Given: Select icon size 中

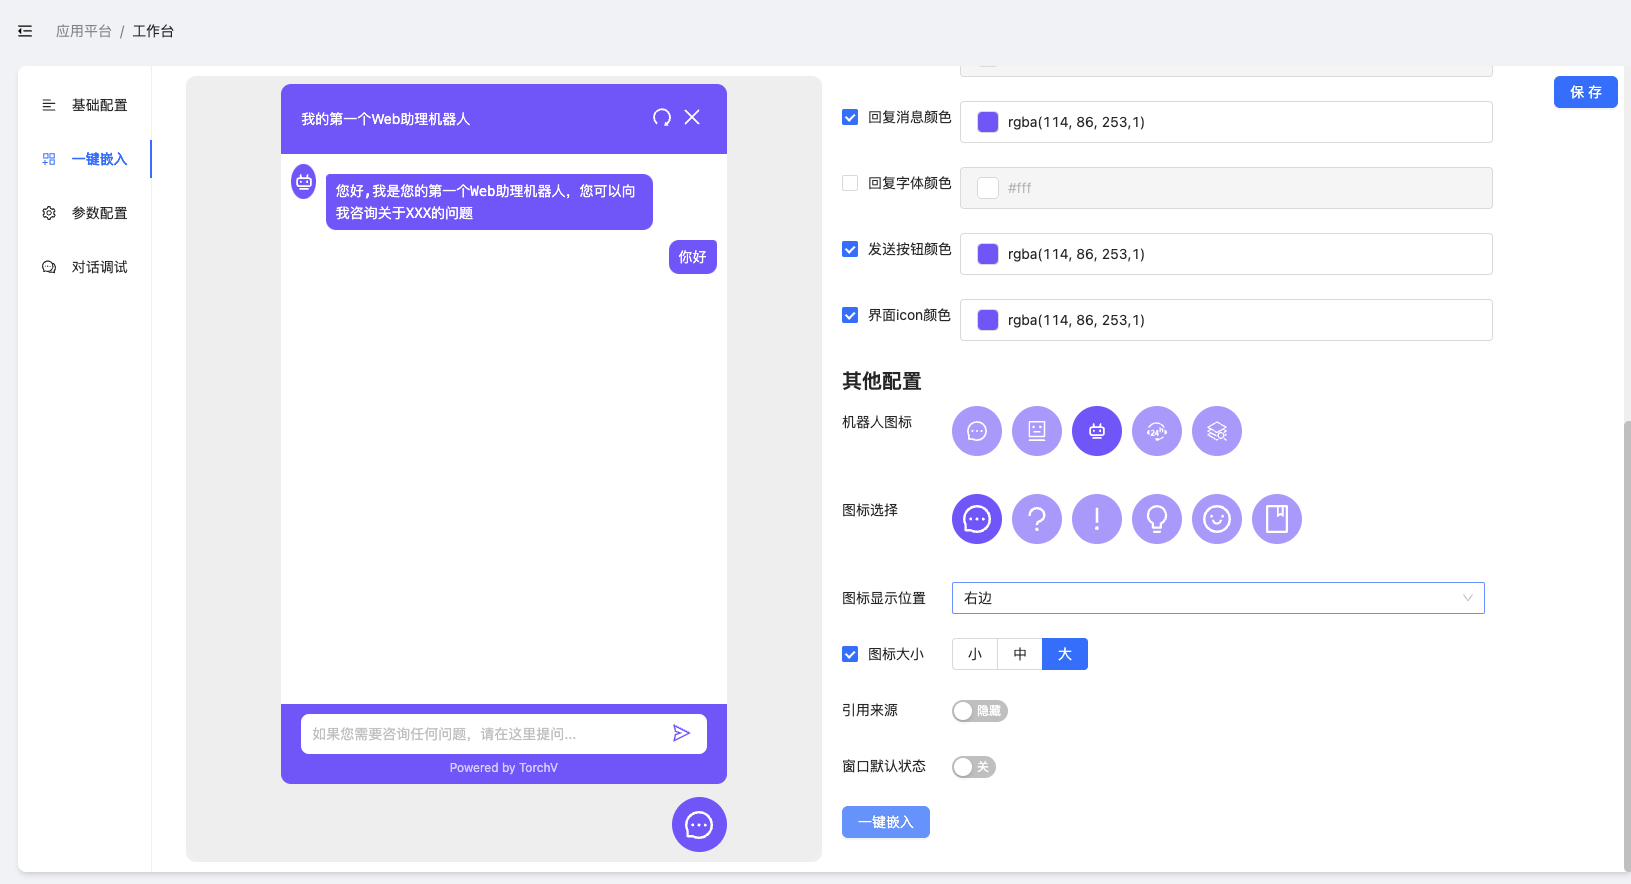Looking at the screenshot, I should pos(1020,654).
